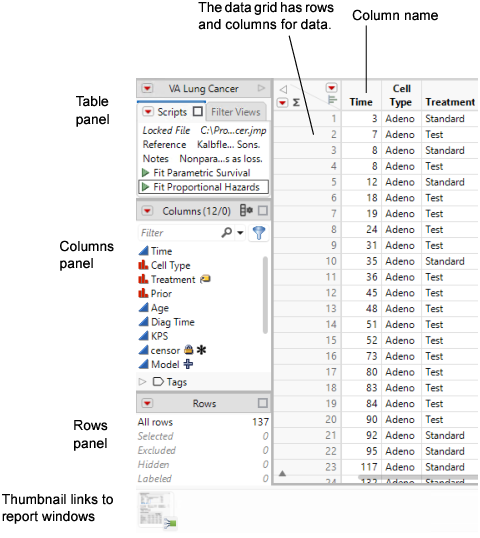Open the Scripts red triangle menu
This screenshot has width=480, height=538.
click(148, 112)
